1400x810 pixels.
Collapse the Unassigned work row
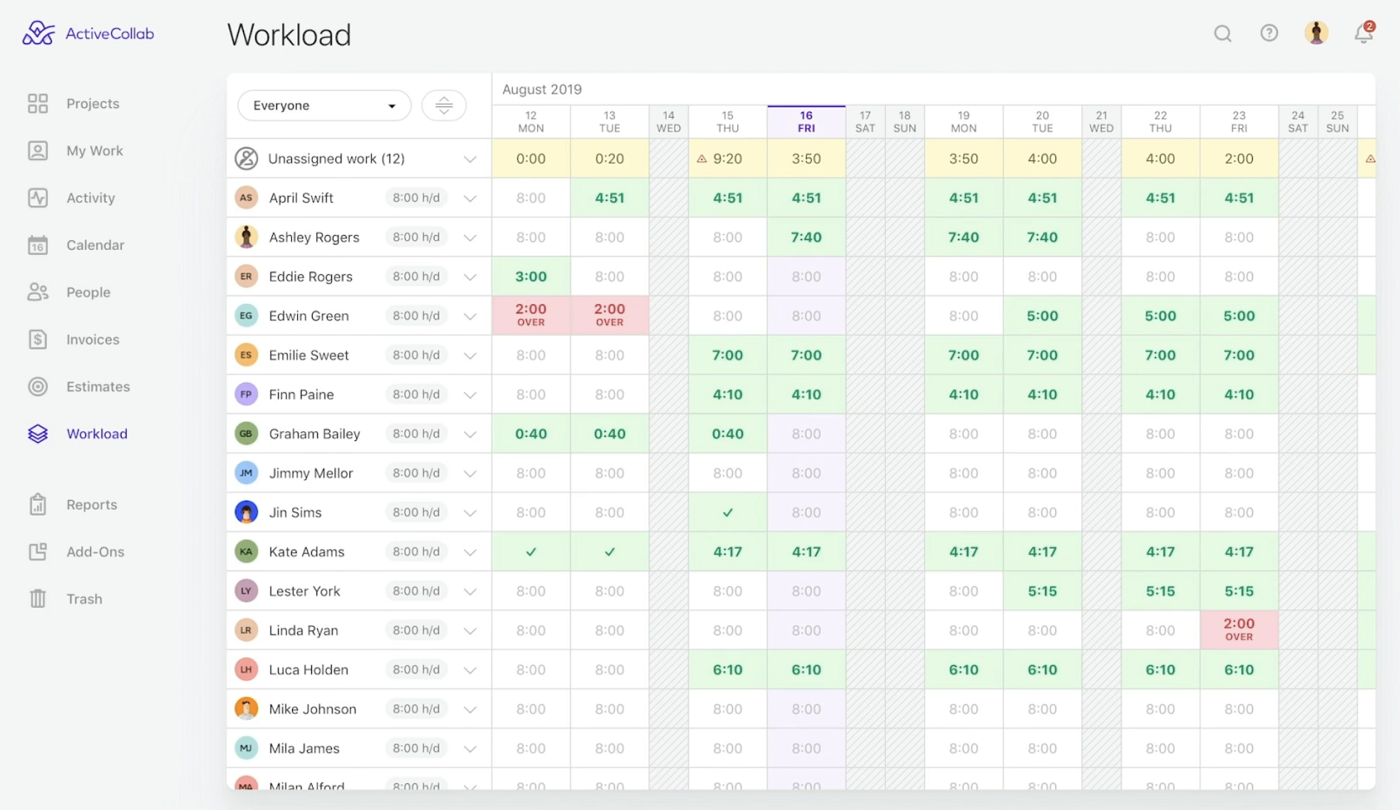470,158
